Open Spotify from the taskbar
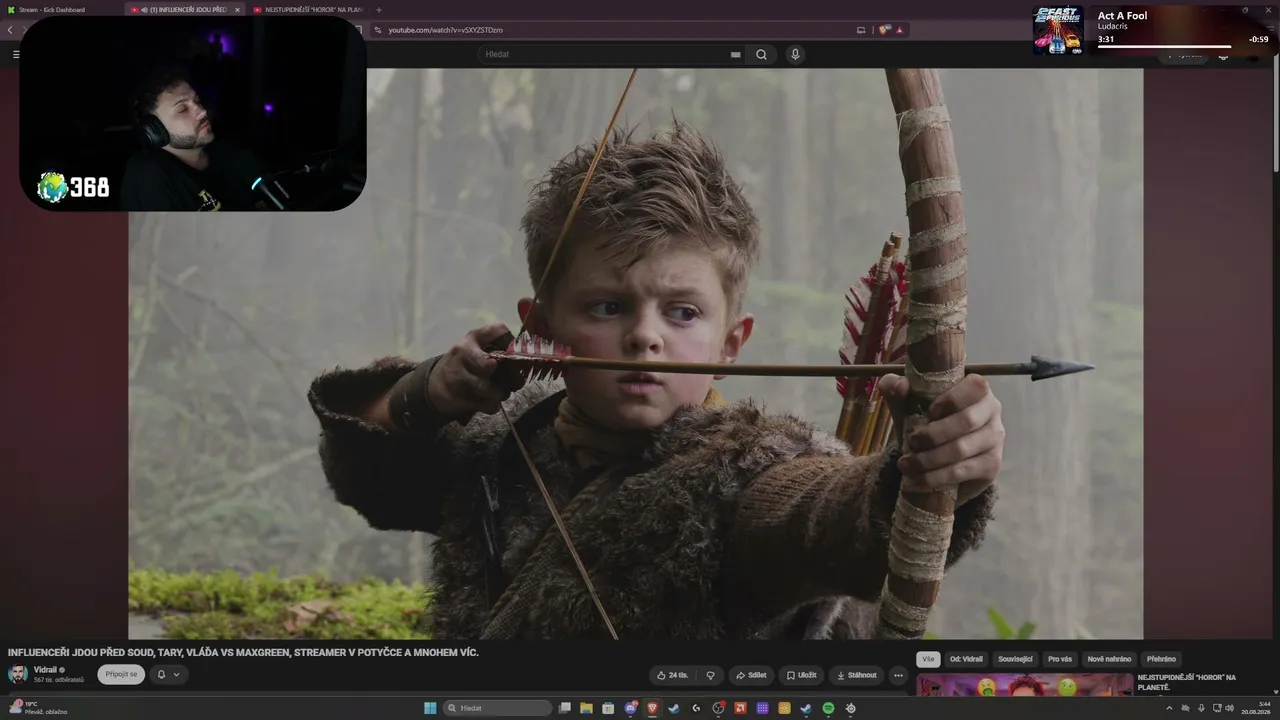The height and width of the screenshot is (720, 1280). click(828, 708)
